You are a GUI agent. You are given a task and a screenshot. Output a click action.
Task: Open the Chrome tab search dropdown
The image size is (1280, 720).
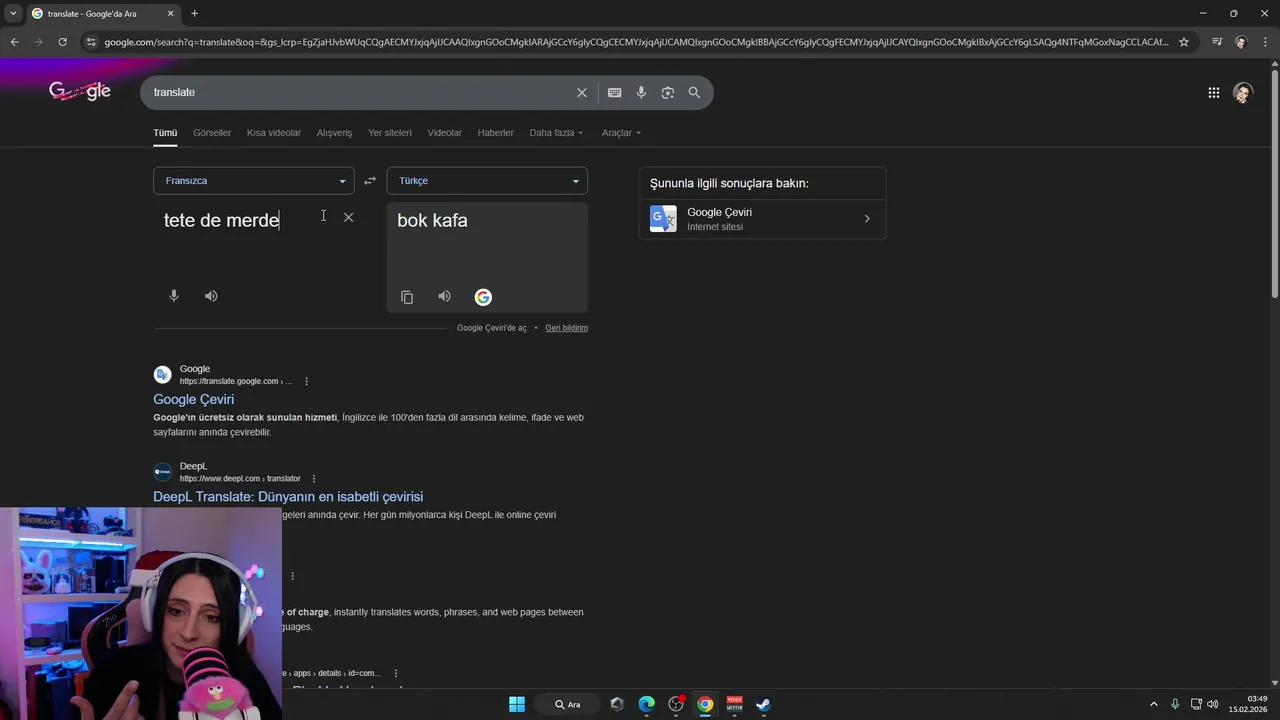pos(13,14)
